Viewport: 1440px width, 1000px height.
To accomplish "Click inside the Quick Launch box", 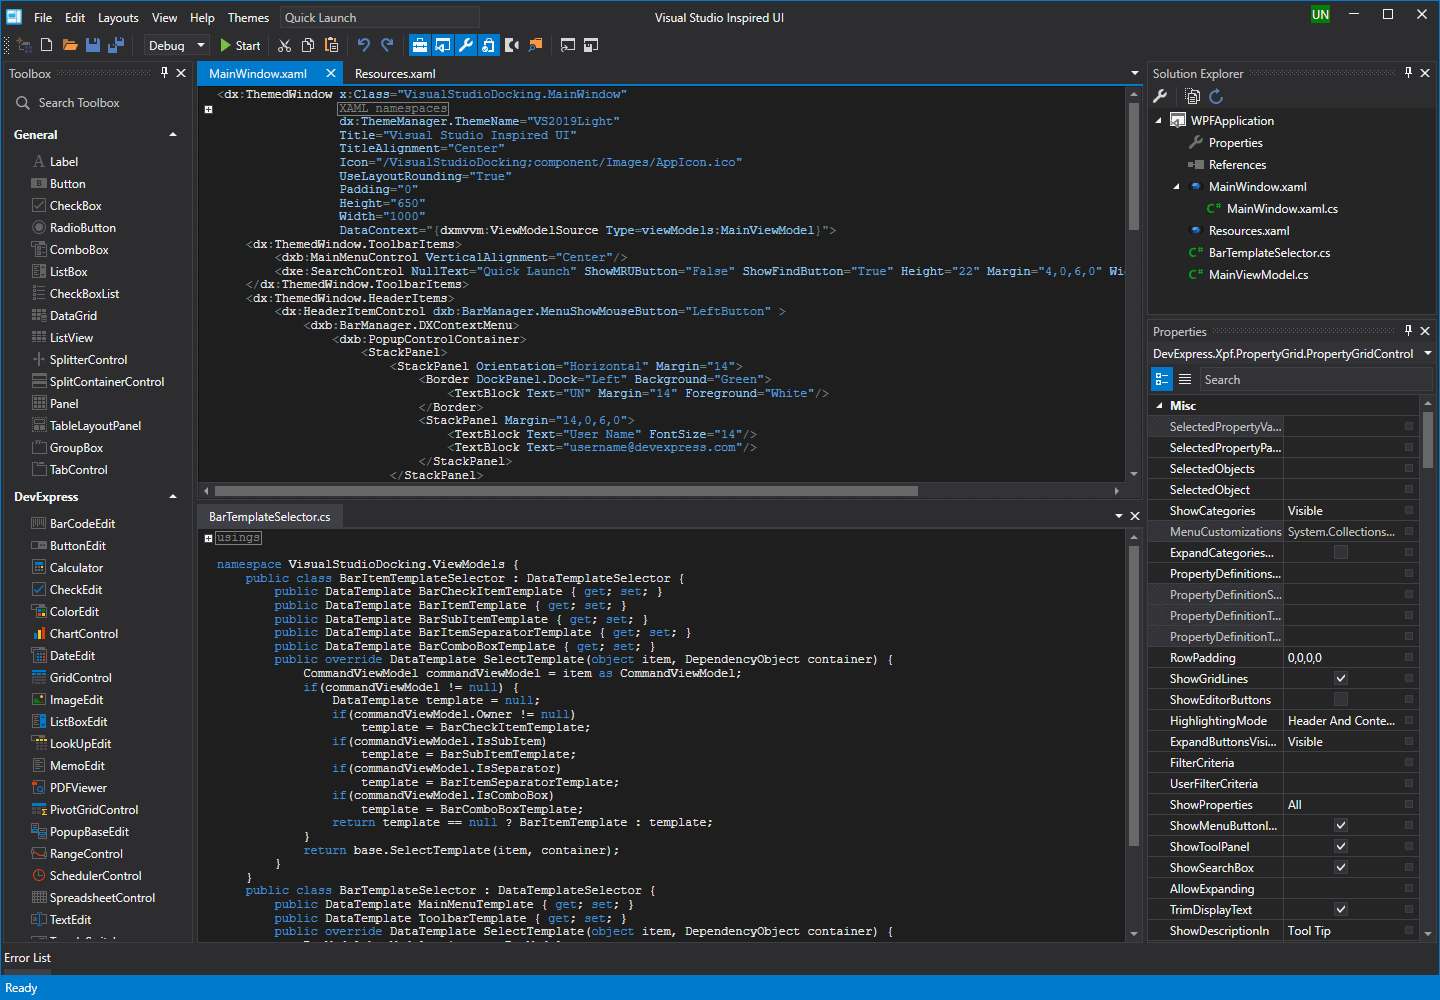I will tap(380, 17).
